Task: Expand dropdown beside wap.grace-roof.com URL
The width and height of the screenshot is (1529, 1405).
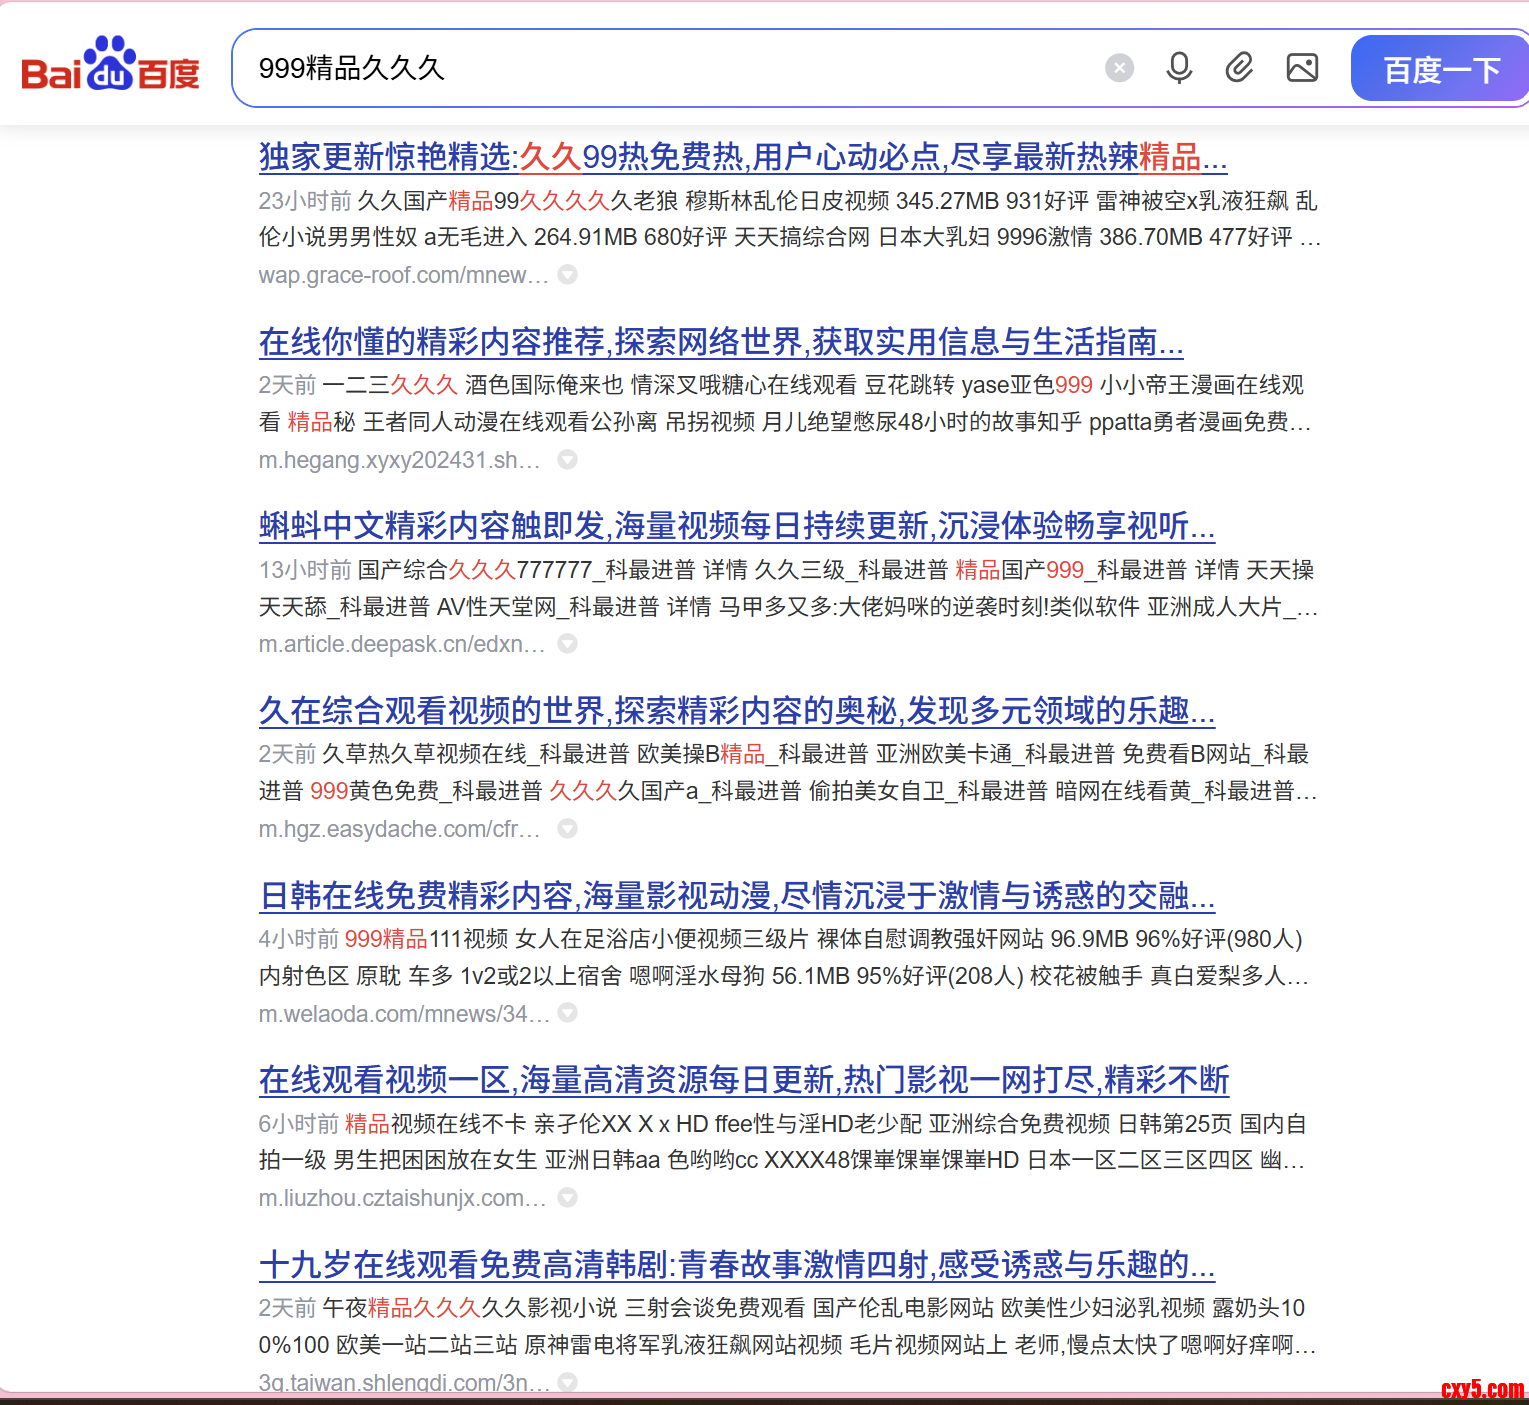Action: coord(567,275)
